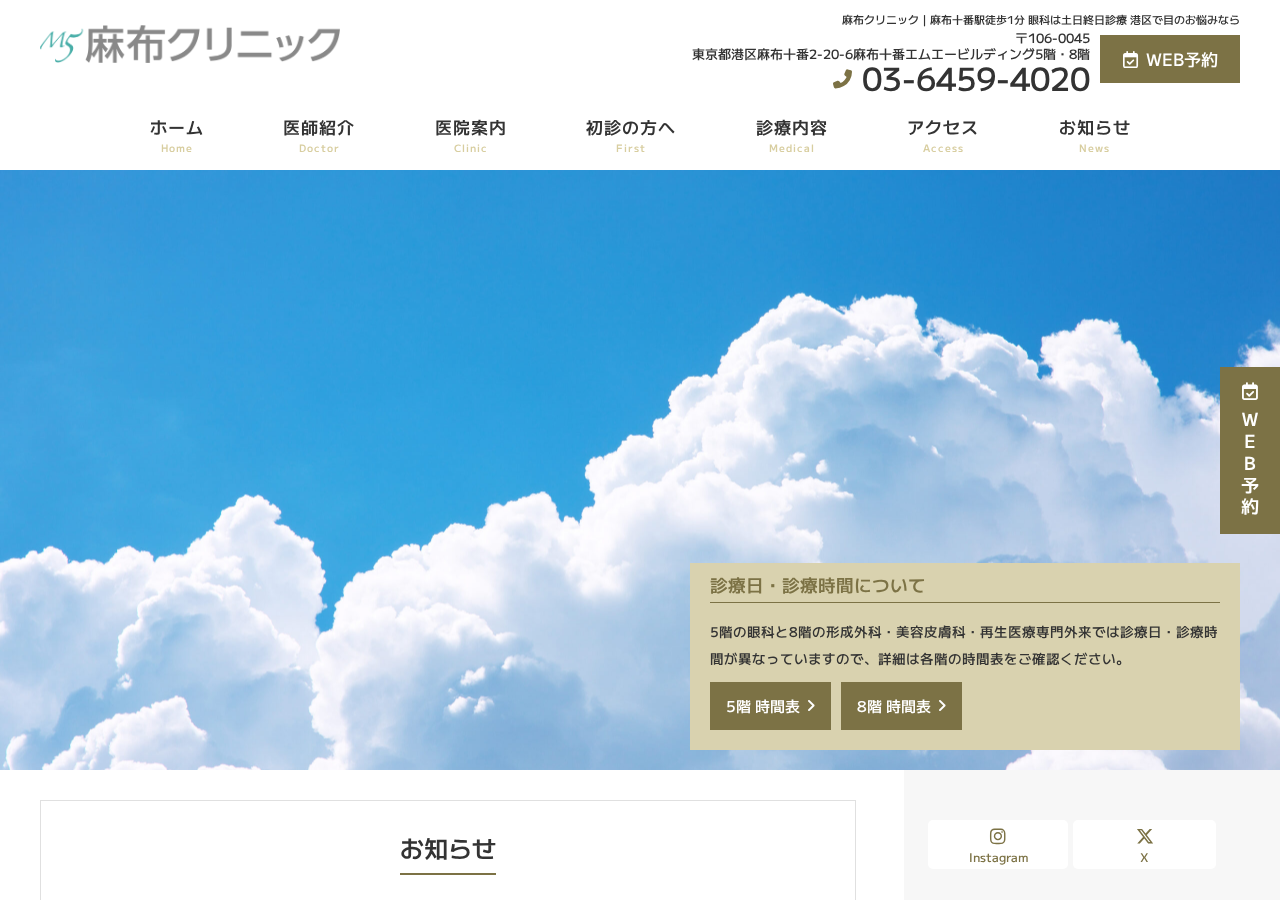Click the calendar icon on side WEB予約 tab
The width and height of the screenshot is (1280, 900).
(1250, 391)
